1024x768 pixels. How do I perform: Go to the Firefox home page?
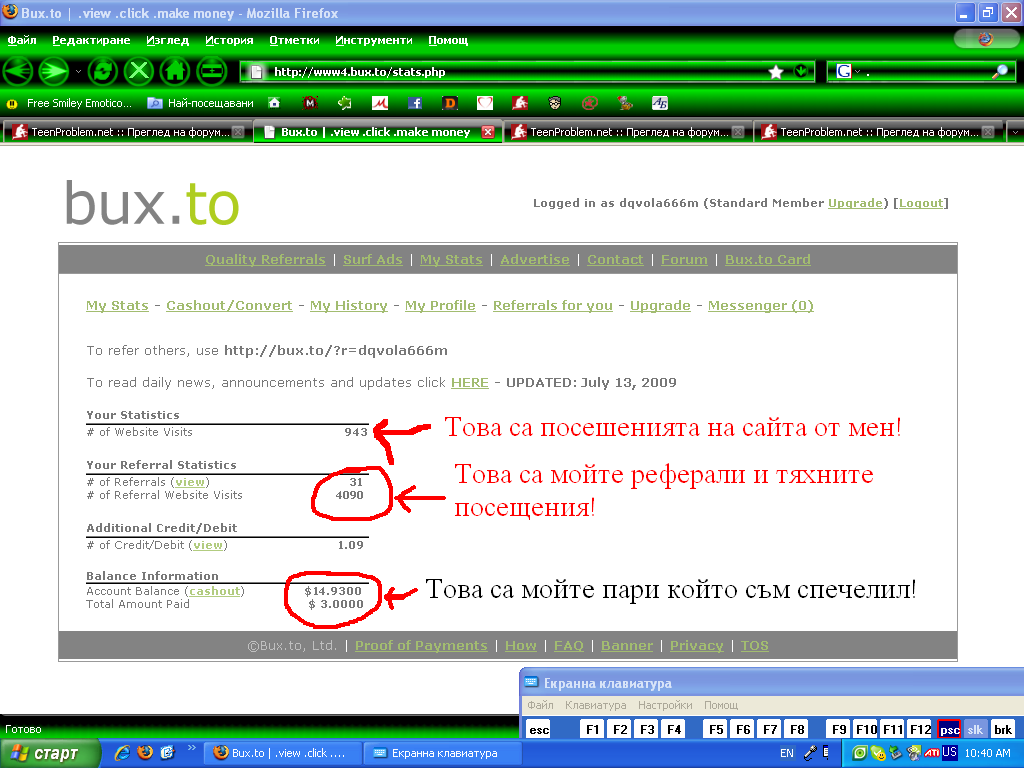click(x=174, y=71)
